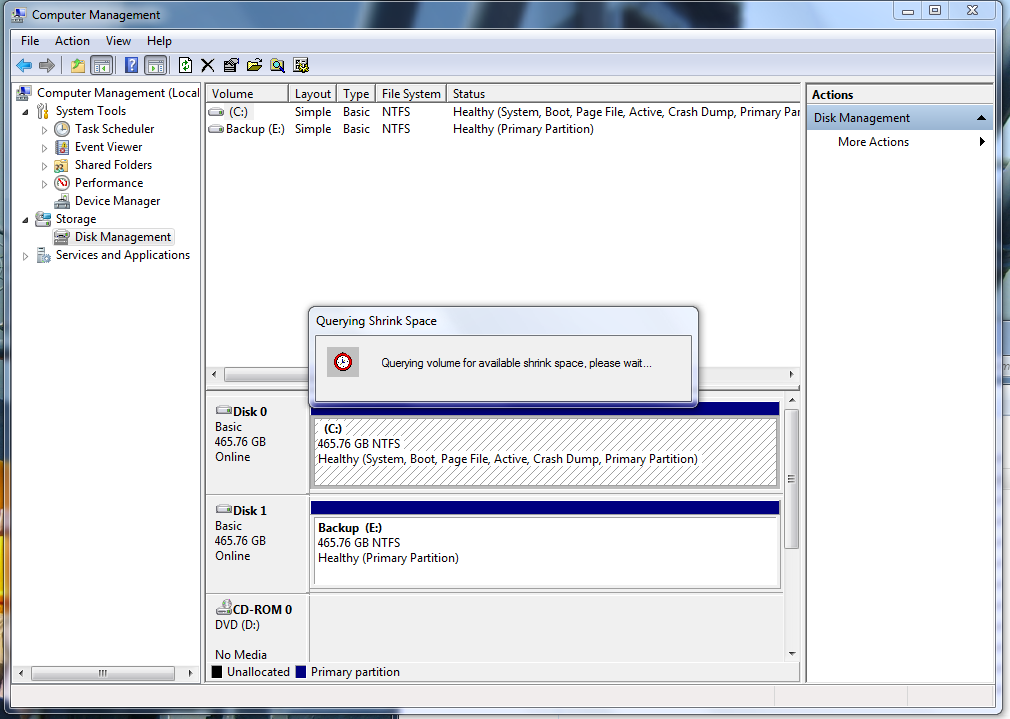Screen dimensions: 1010x719
Task: Toggle the Show/Hide Console Tree icon
Action: point(100,65)
